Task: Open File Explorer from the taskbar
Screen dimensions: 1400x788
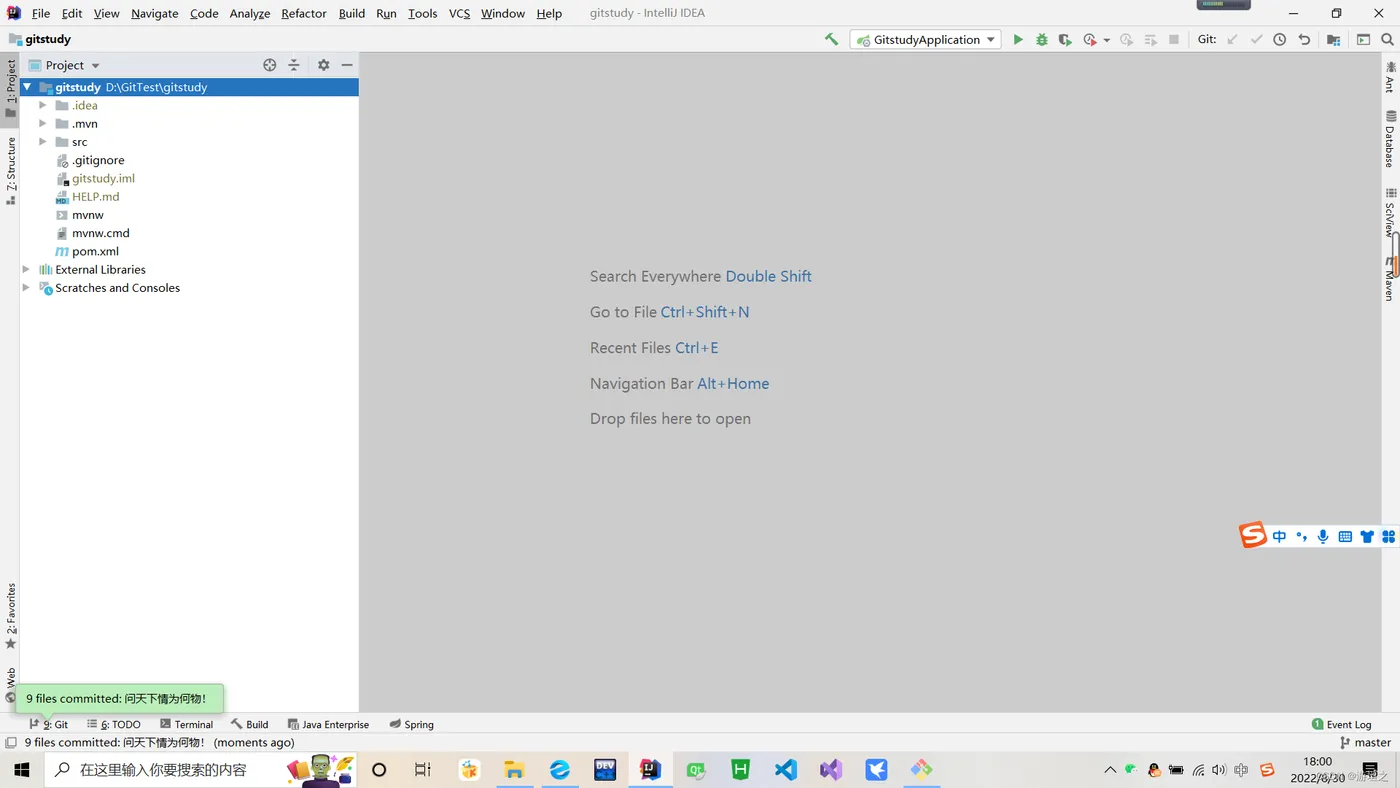Action: pyautogui.click(x=514, y=769)
